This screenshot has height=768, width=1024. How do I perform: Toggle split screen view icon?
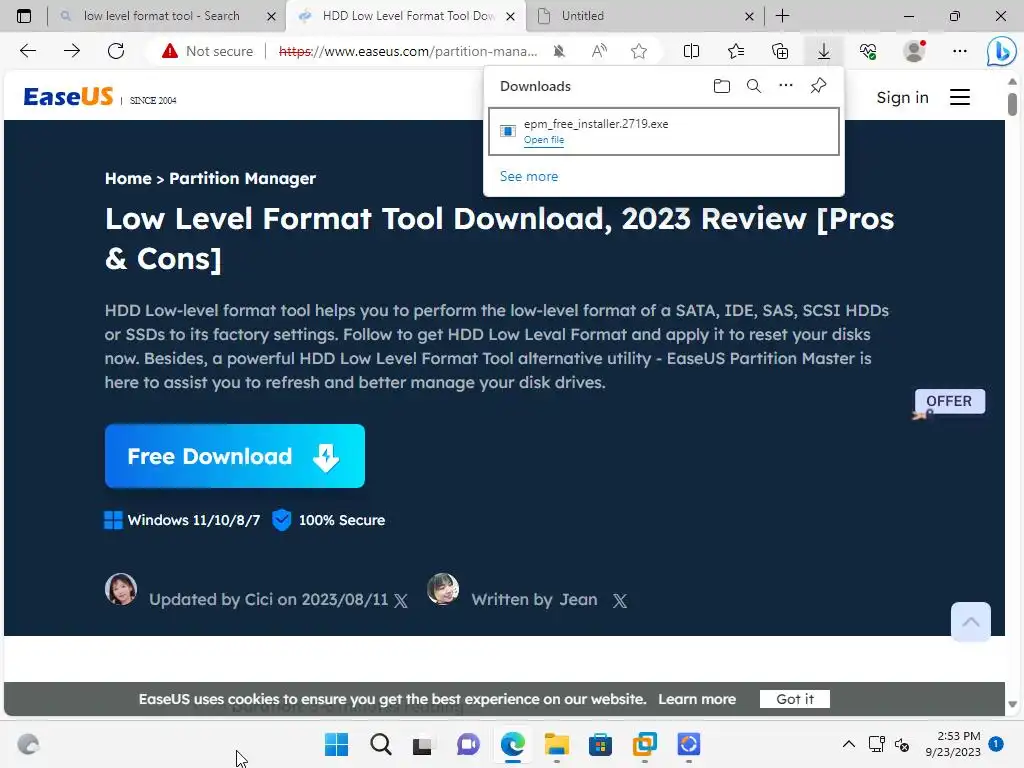pyautogui.click(x=691, y=51)
